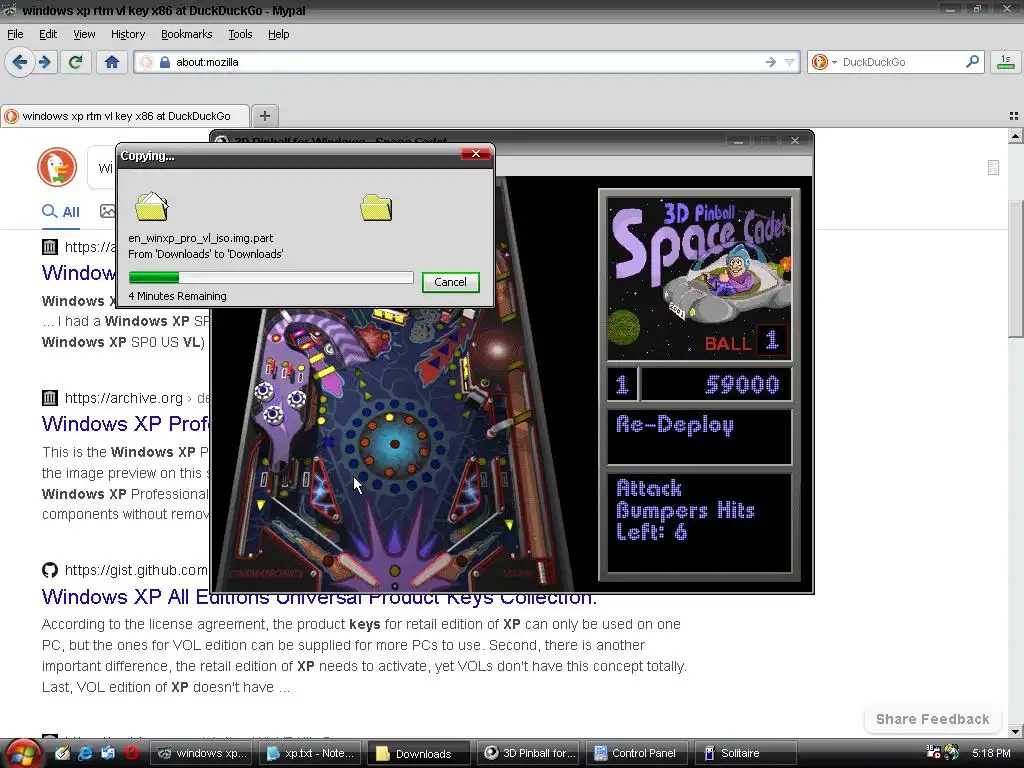Launch Internet Explorer from quick launch
Viewport: 1024px width, 768px height.
pyautogui.click(x=85, y=753)
